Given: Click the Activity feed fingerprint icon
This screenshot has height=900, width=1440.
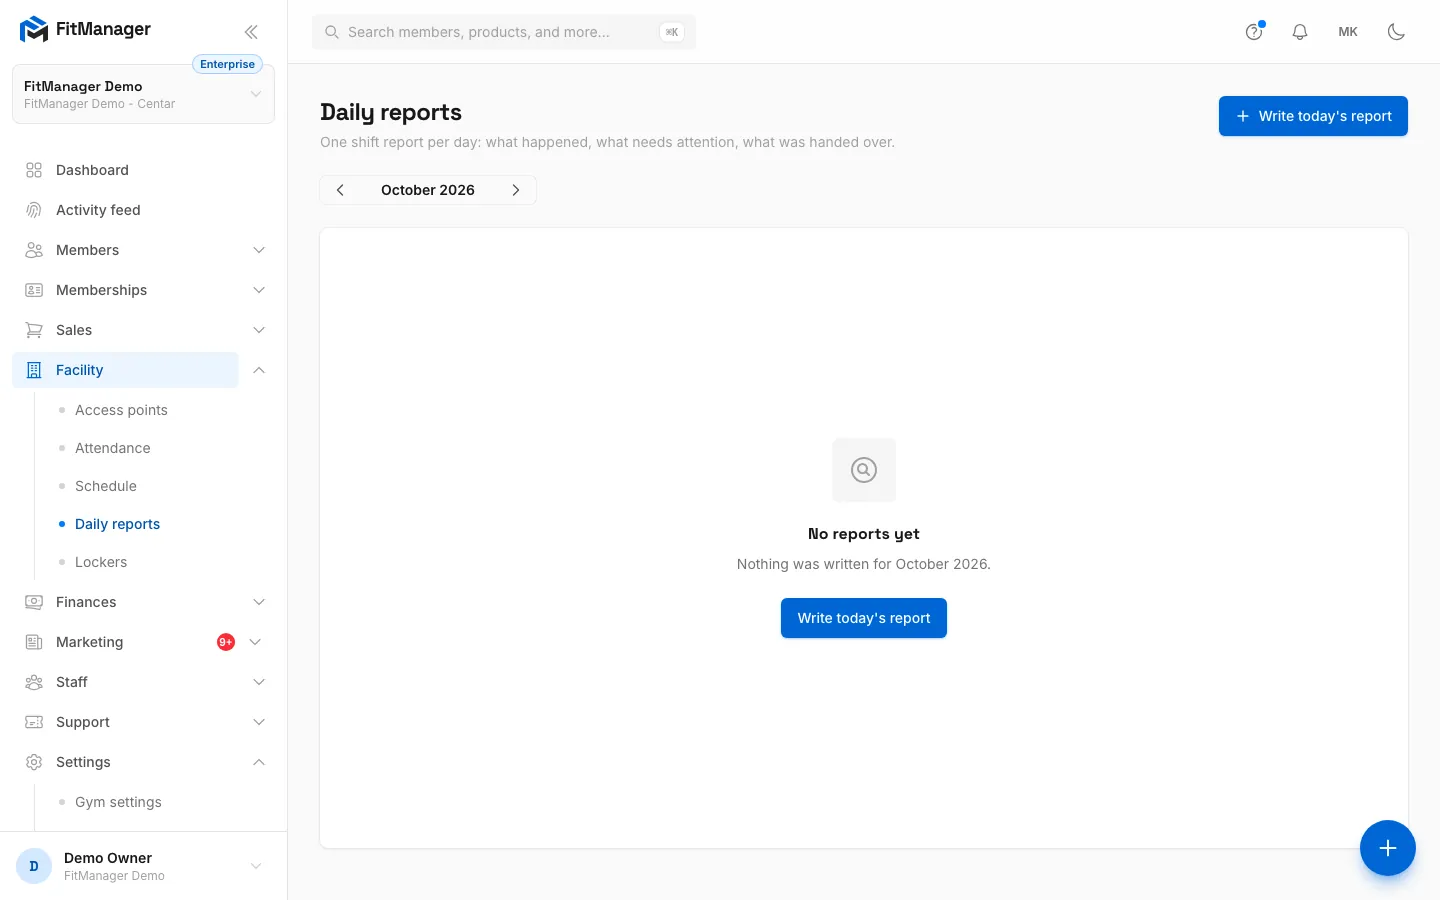Looking at the screenshot, I should (34, 210).
